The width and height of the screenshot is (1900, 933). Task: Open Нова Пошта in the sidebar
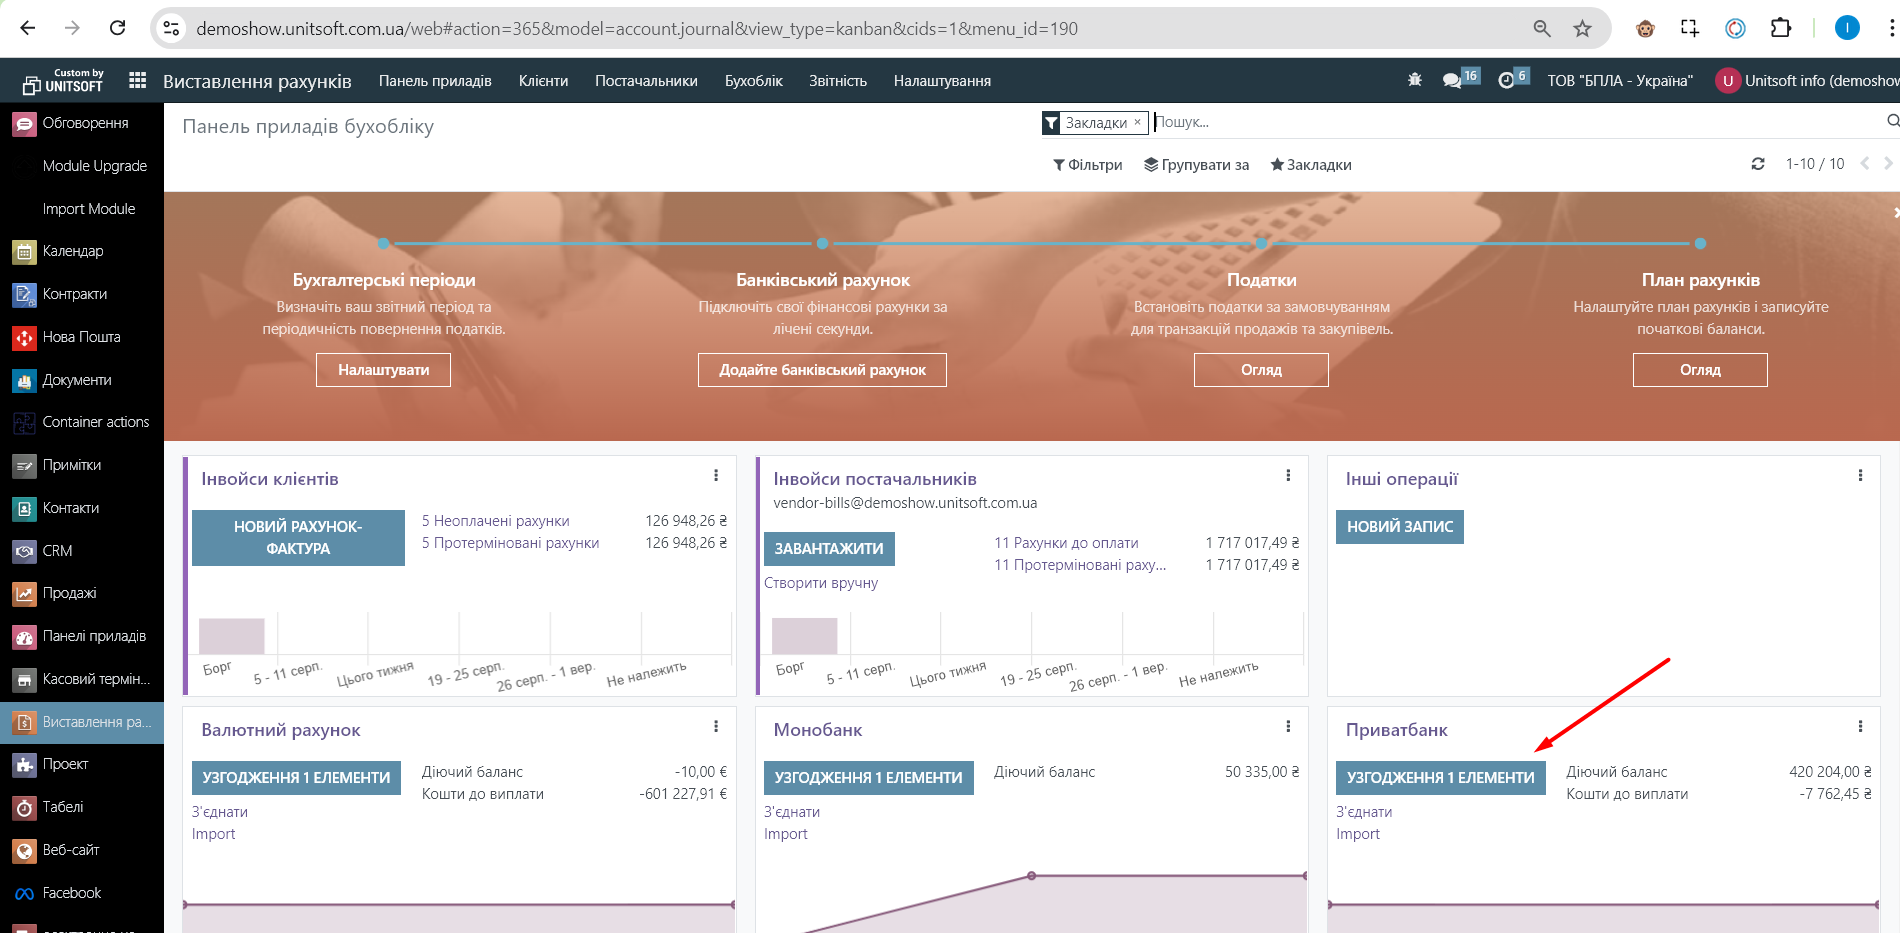(x=81, y=337)
